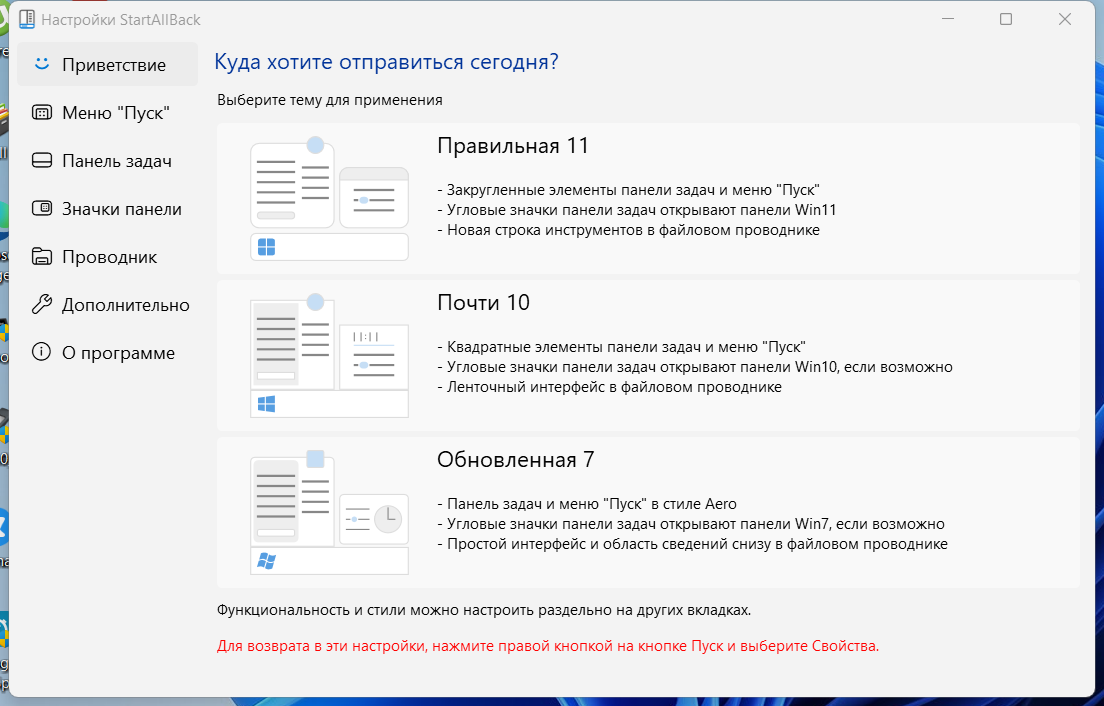Click the Правильная 11 heading
Image resolution: width=1104 pixels, height=706 pixels.
(513, 146)
